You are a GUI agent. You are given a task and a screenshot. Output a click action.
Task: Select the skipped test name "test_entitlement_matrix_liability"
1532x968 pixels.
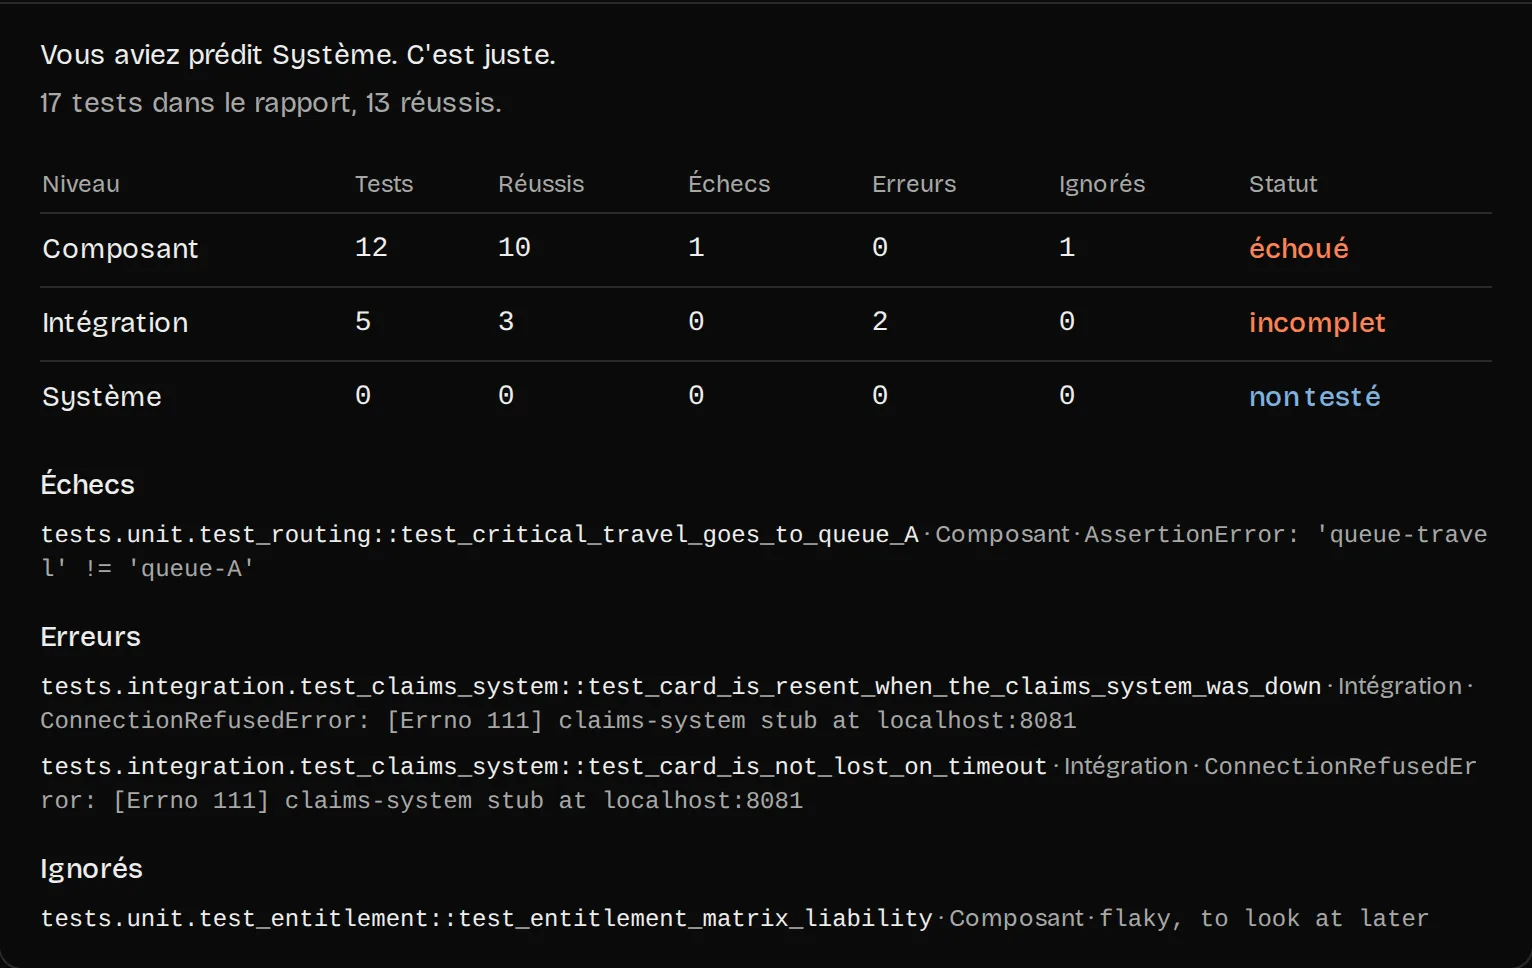(696, 919)
